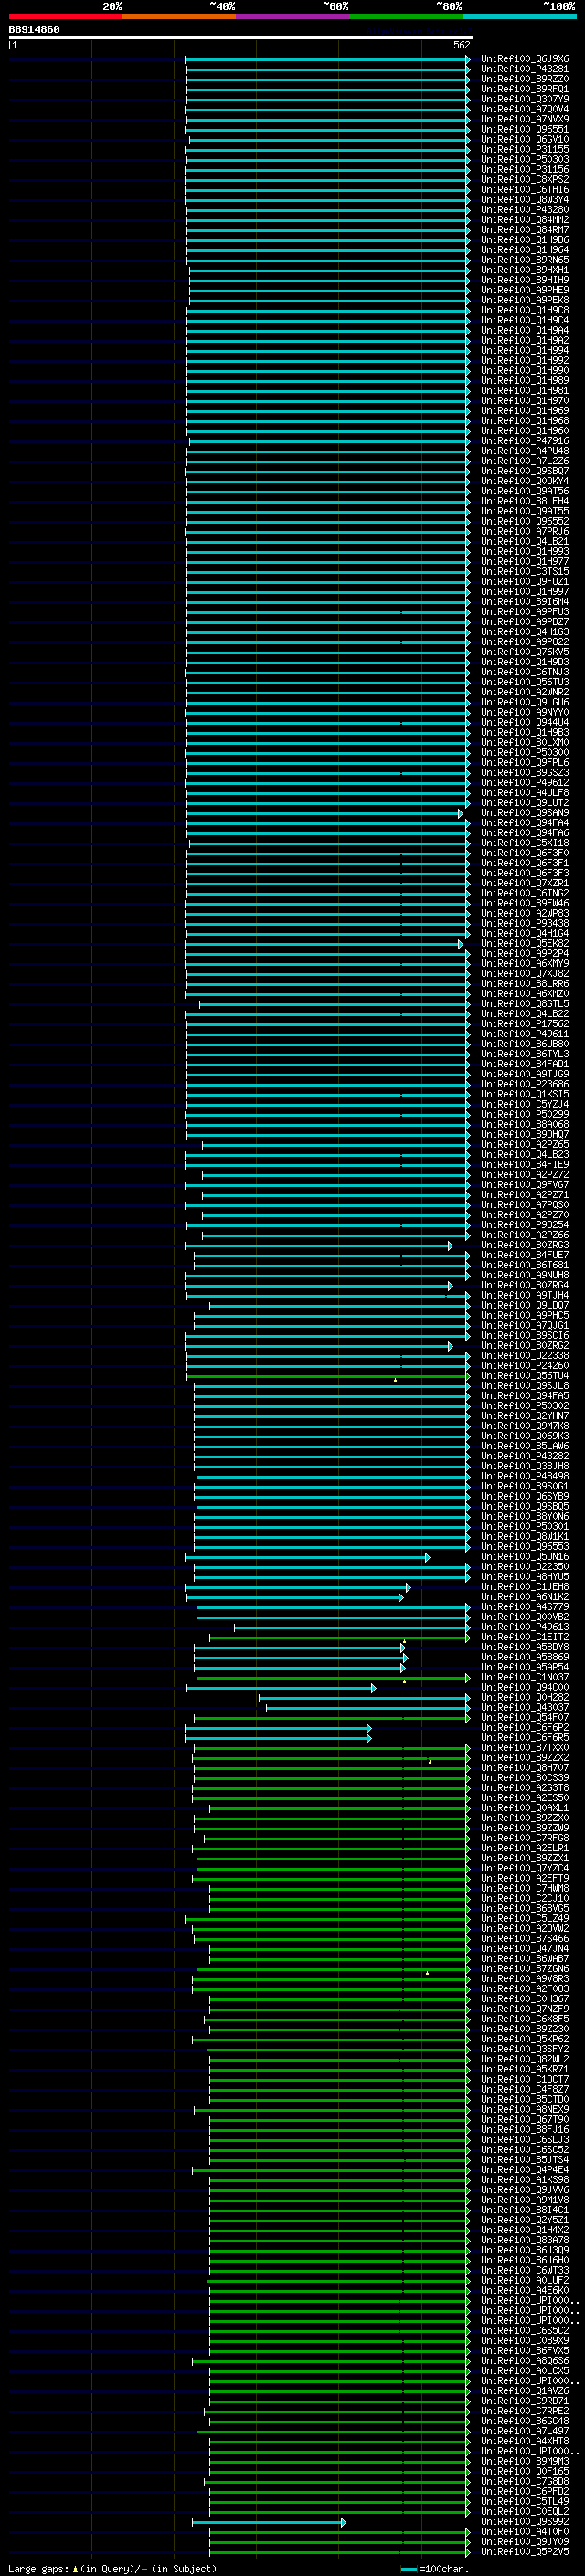Select the last hit UniRef100_Q5P2V5
This screenshot has width=585, height=2576.
tap(525, 2552)
